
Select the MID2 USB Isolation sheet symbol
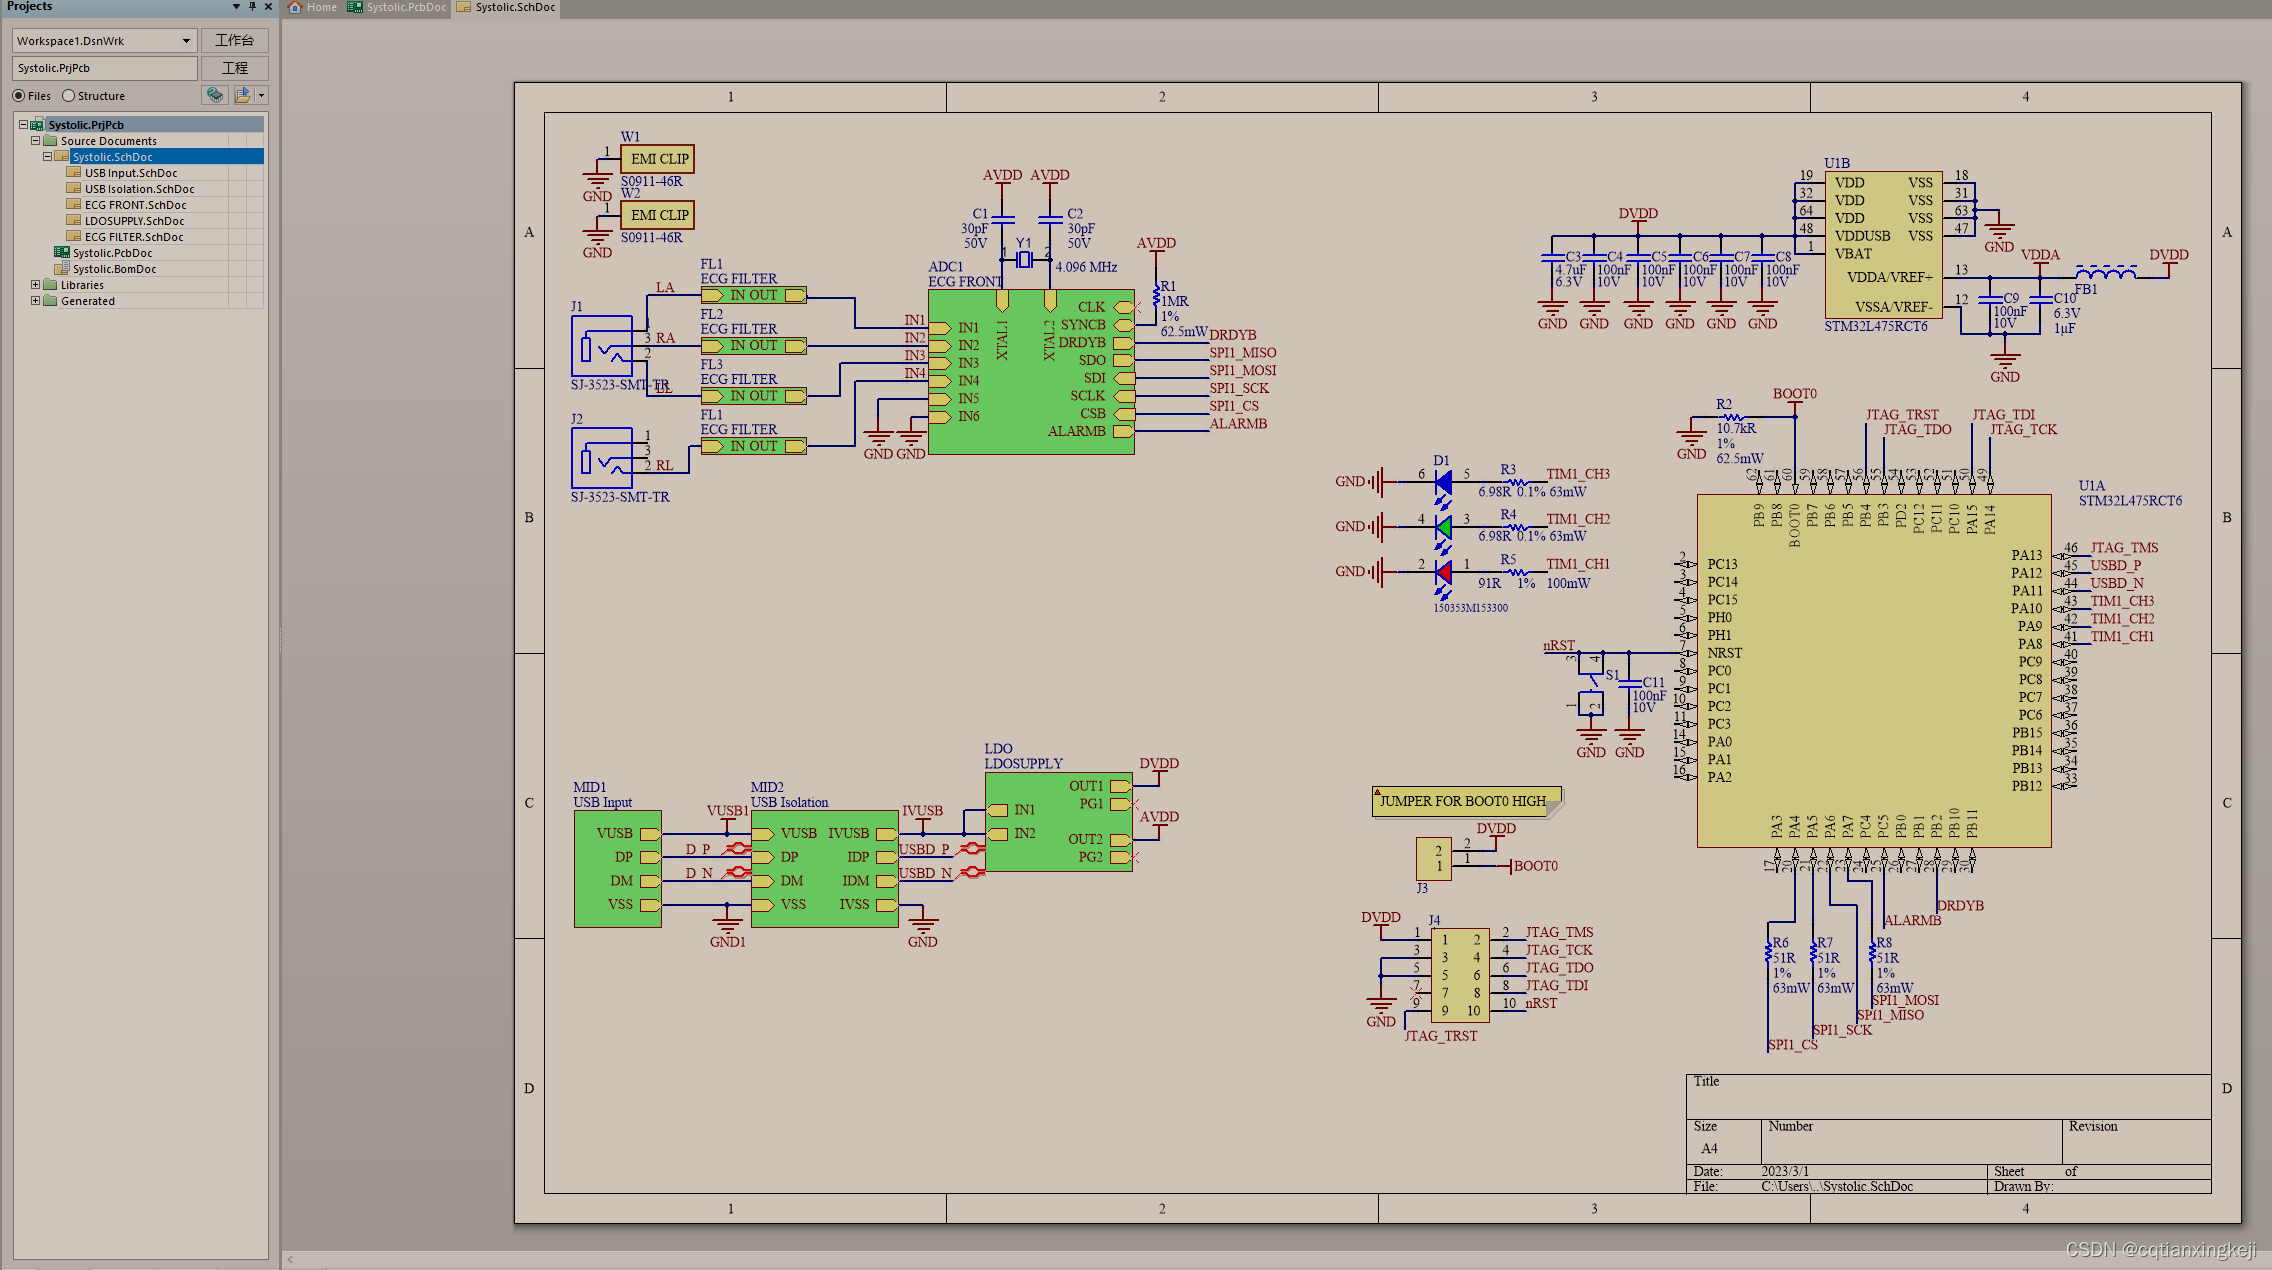[824, 869]
